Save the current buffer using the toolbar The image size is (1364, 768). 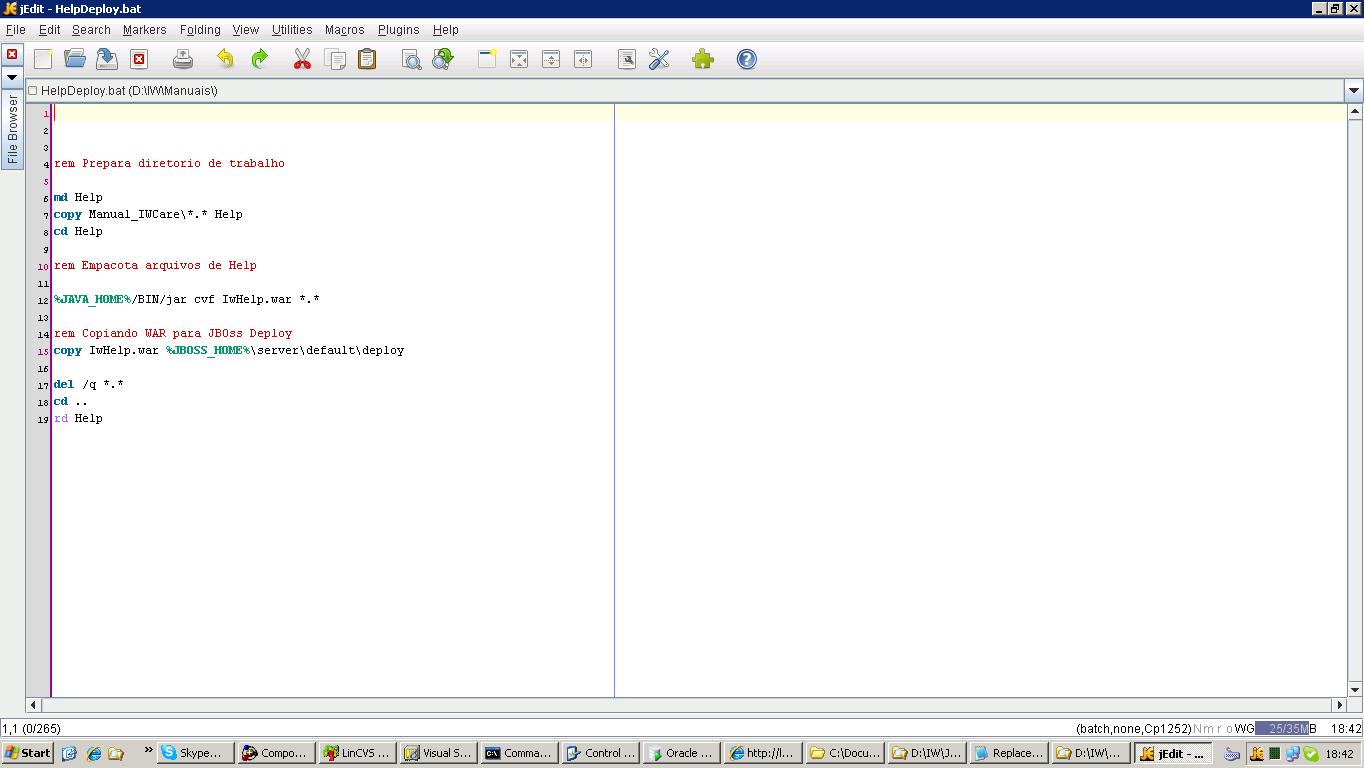coord(107,60)
